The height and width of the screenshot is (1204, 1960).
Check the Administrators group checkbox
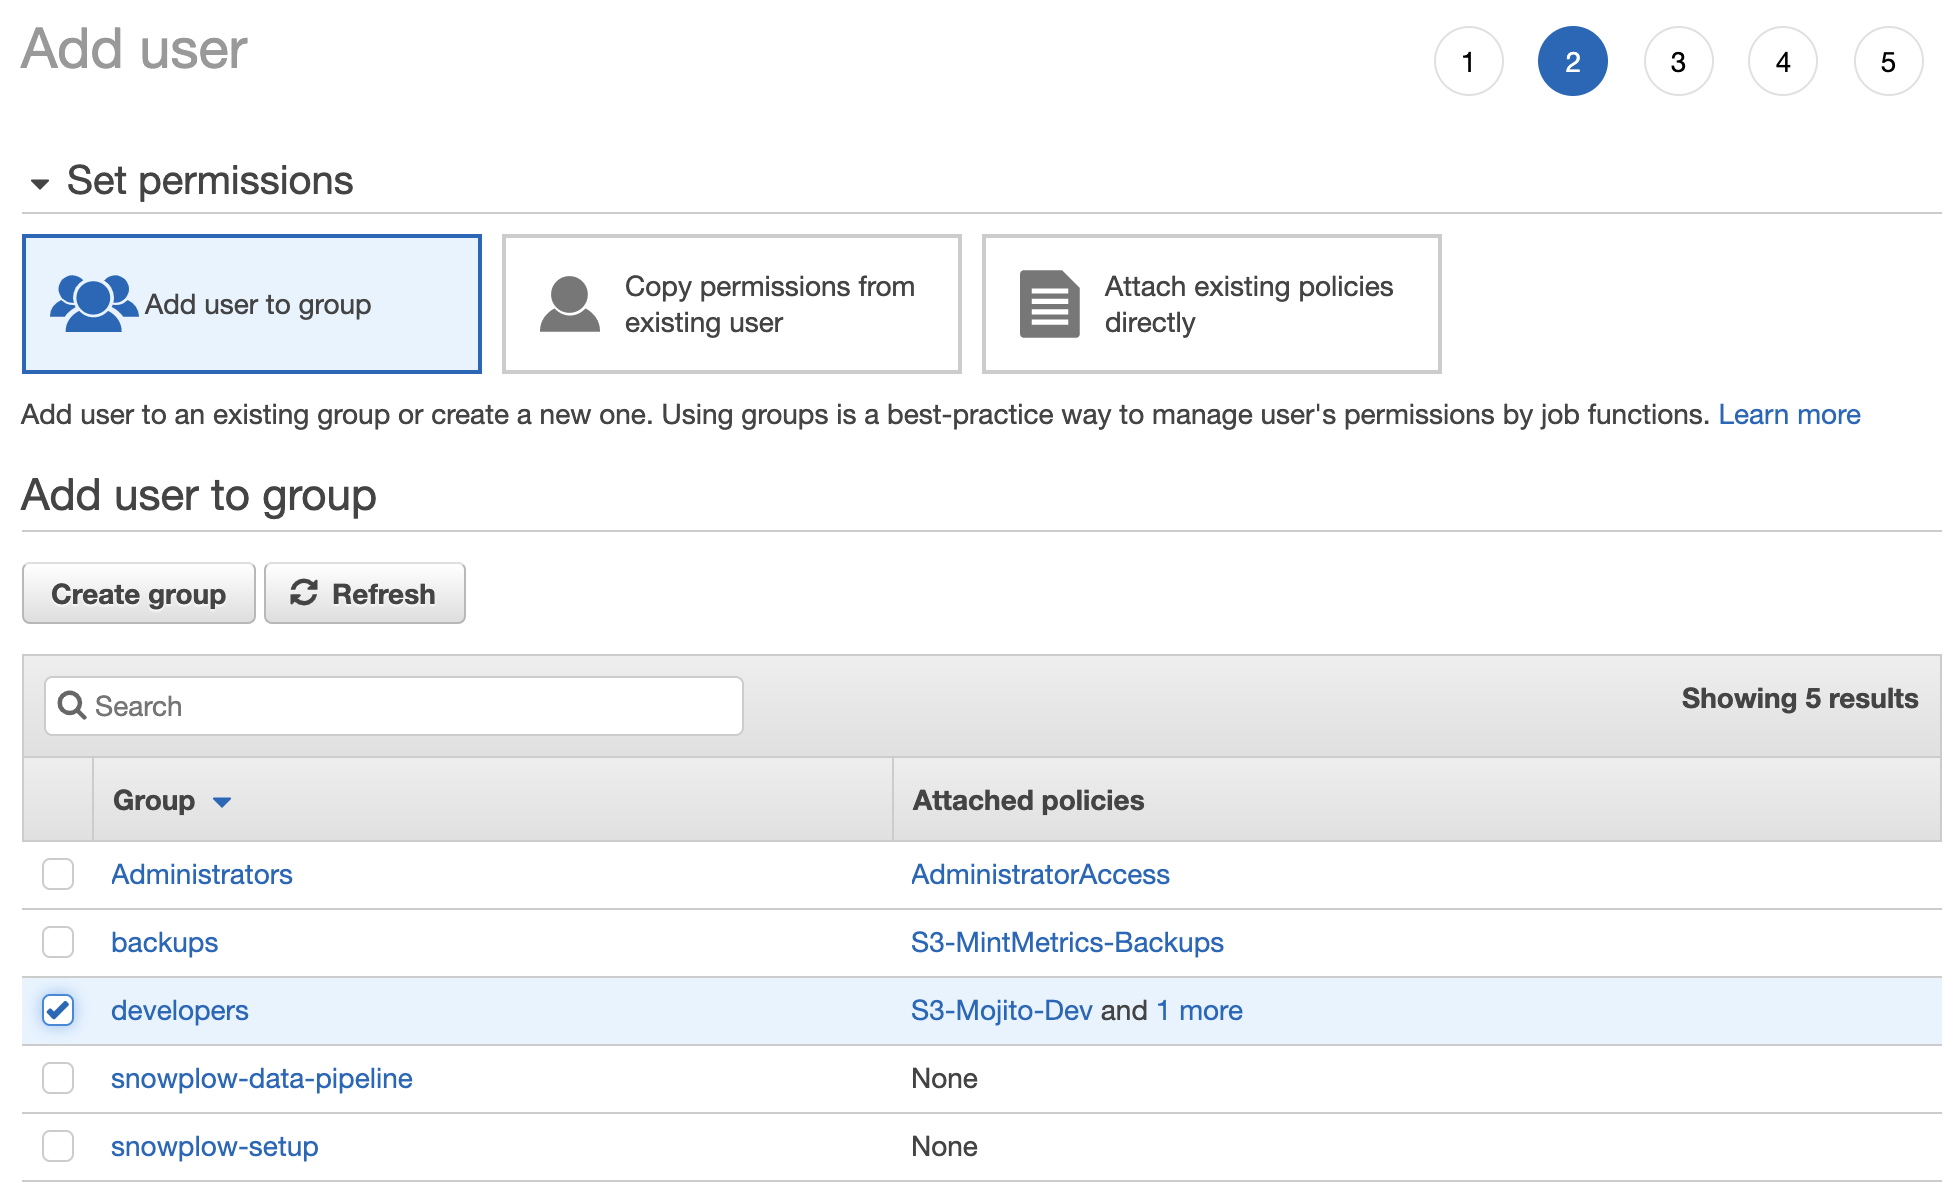[58, 874]
